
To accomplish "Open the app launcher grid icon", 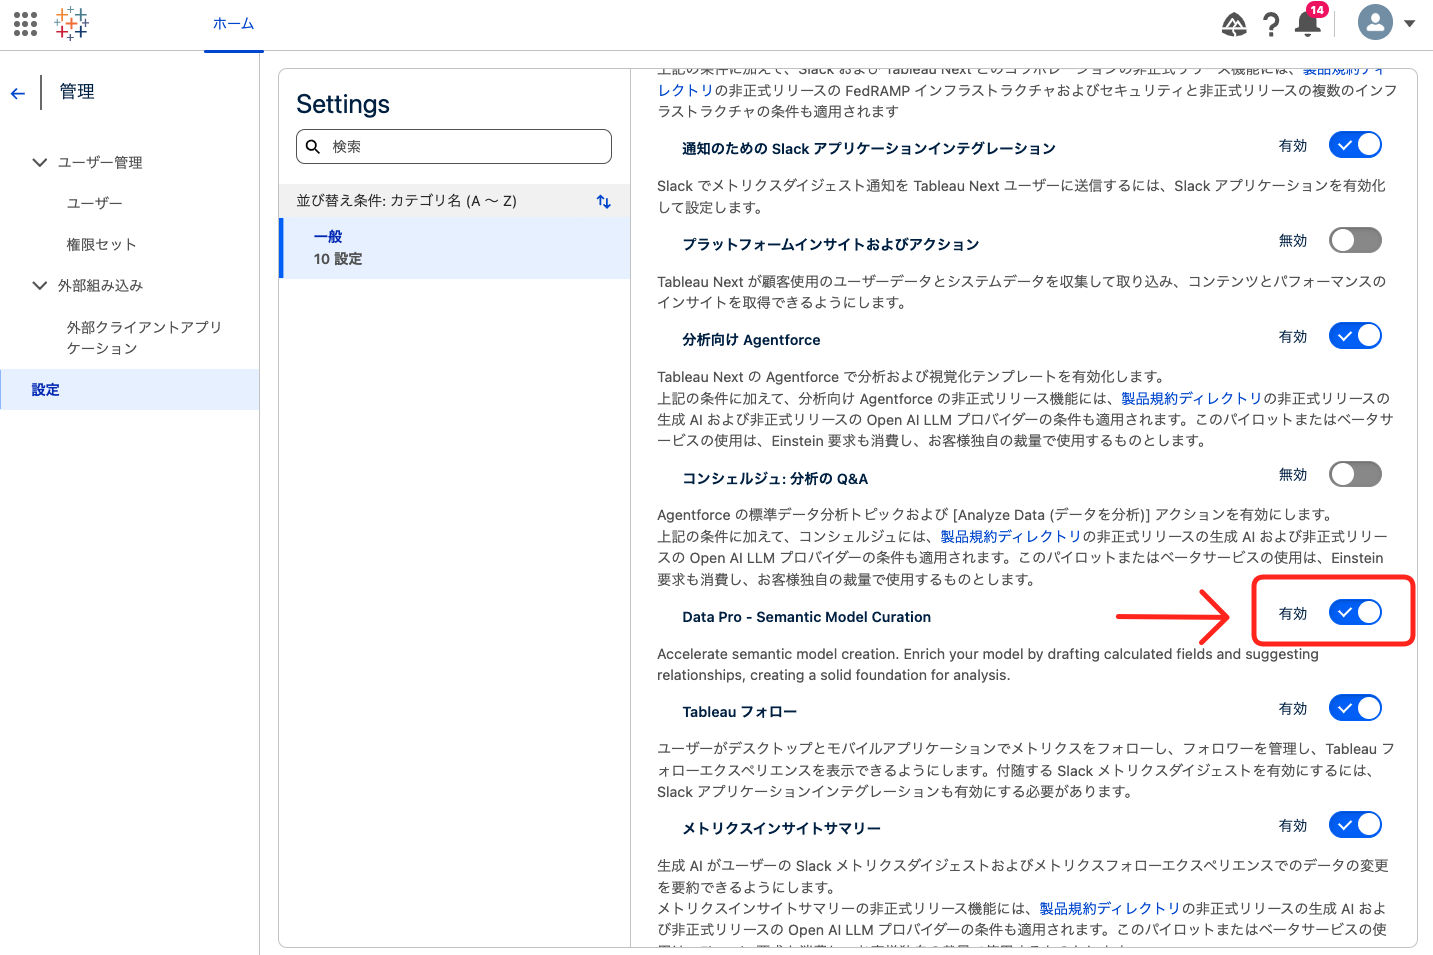I will click(x=26, y=23).
